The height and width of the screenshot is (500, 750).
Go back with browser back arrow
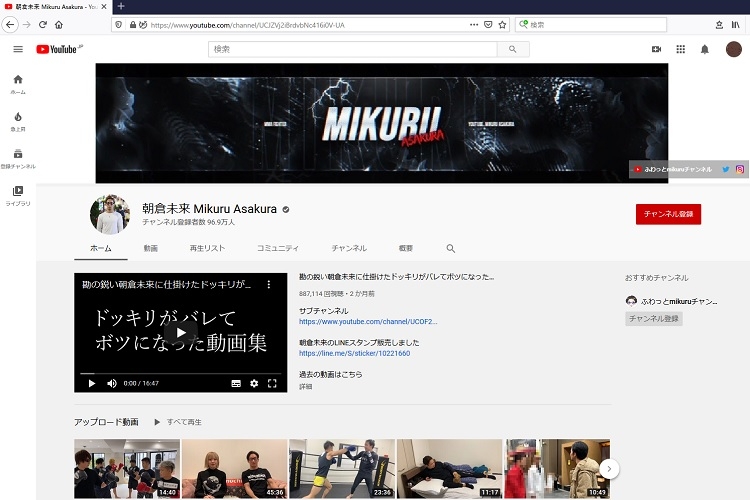[x=10, y=25]
